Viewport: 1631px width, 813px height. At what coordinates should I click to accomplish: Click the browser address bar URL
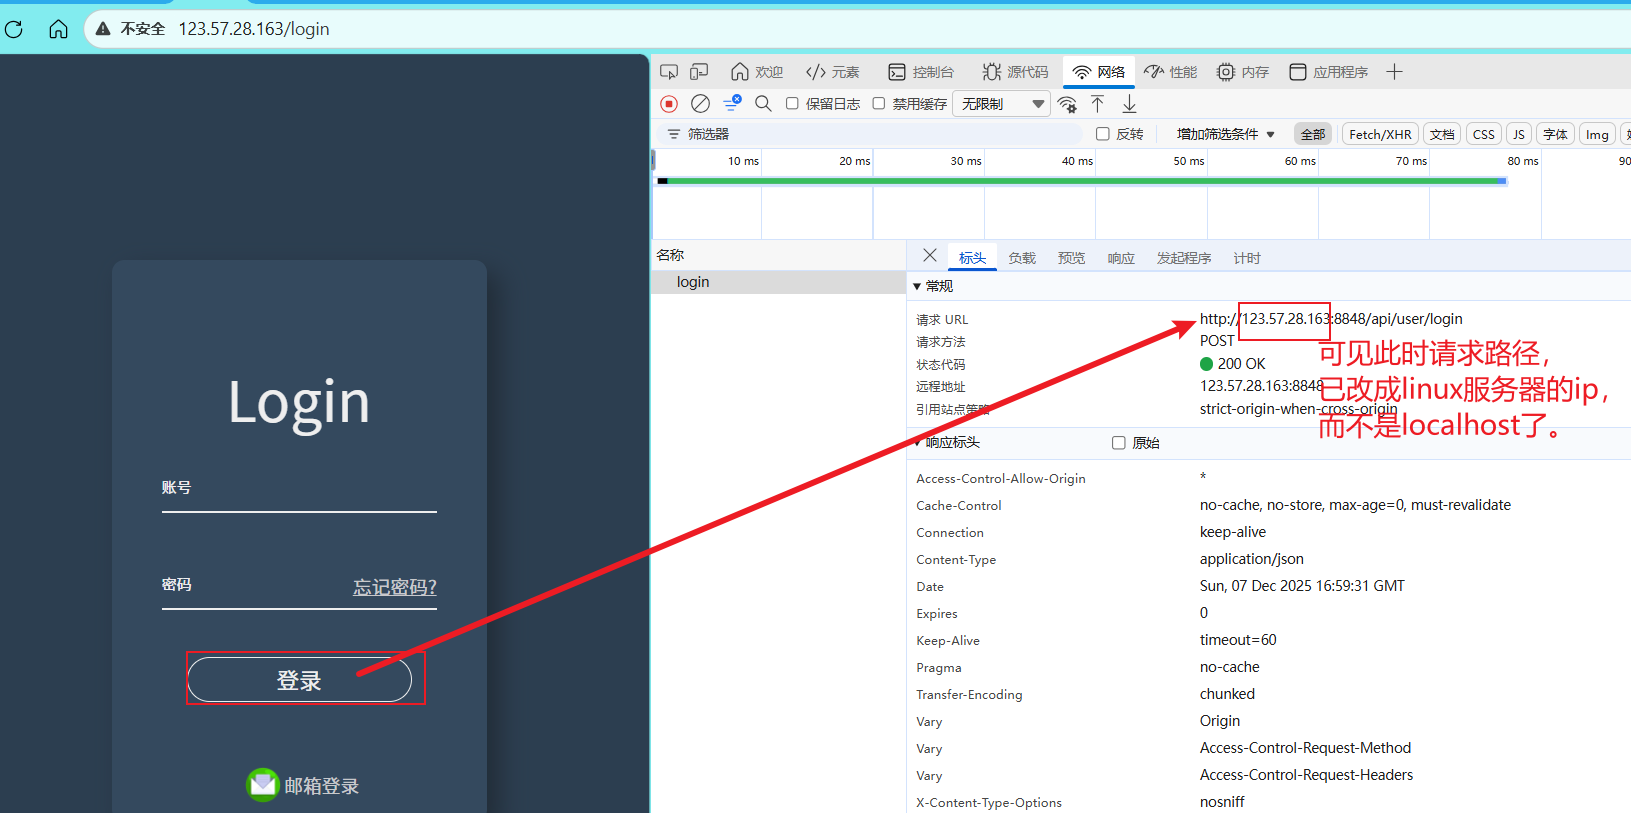(254, 29)
